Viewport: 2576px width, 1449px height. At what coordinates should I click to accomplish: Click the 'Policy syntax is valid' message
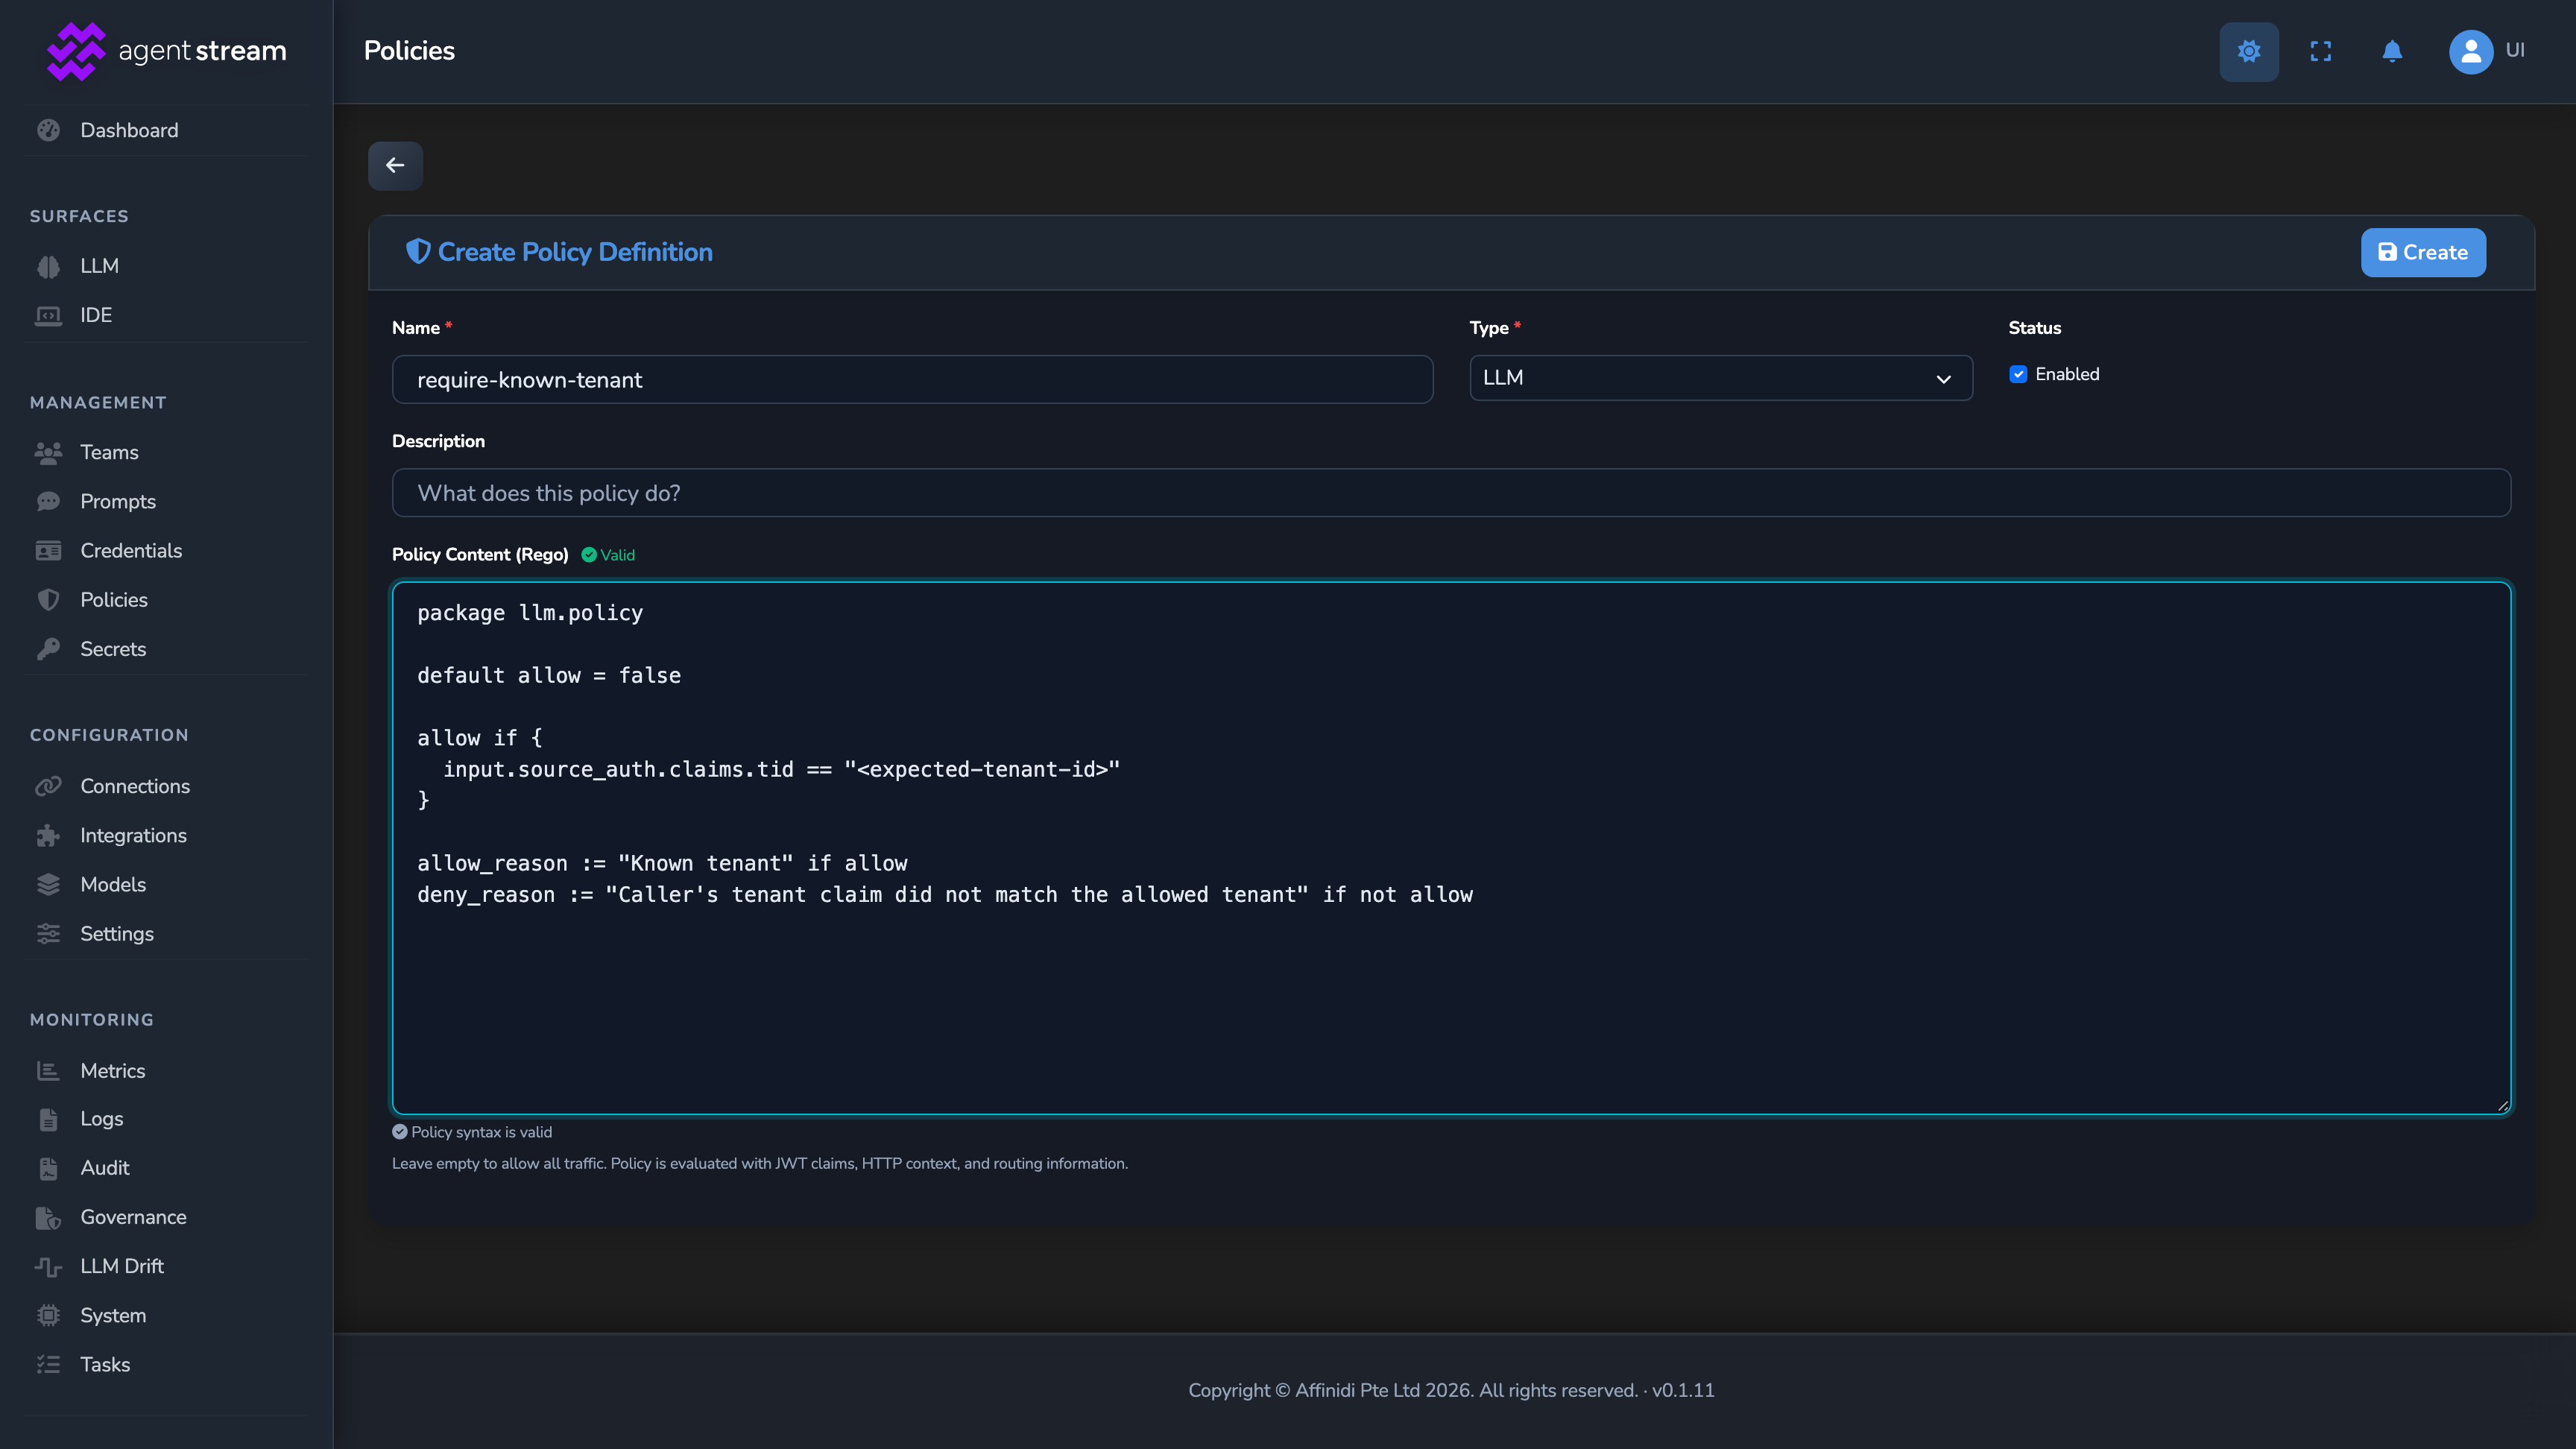tap(472, 1132)
